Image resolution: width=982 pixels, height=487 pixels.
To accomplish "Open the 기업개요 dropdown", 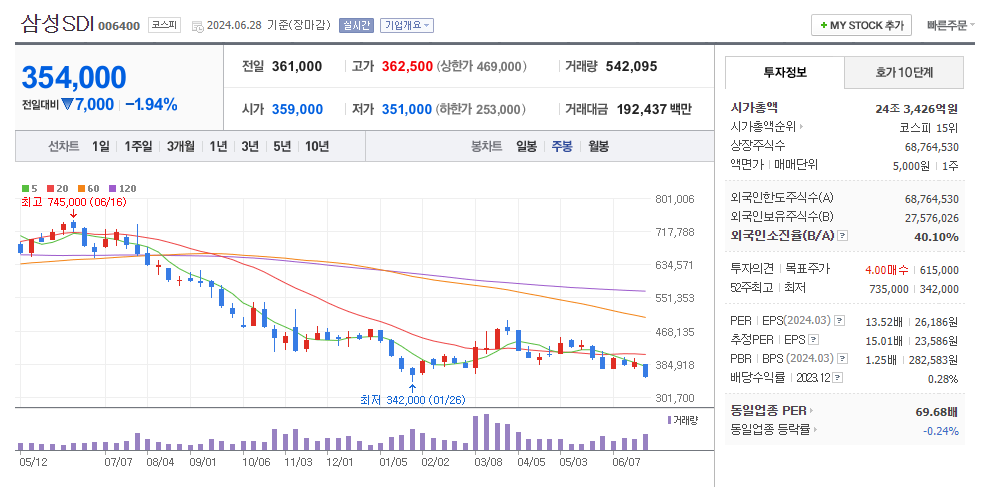I will coord(407,26).
